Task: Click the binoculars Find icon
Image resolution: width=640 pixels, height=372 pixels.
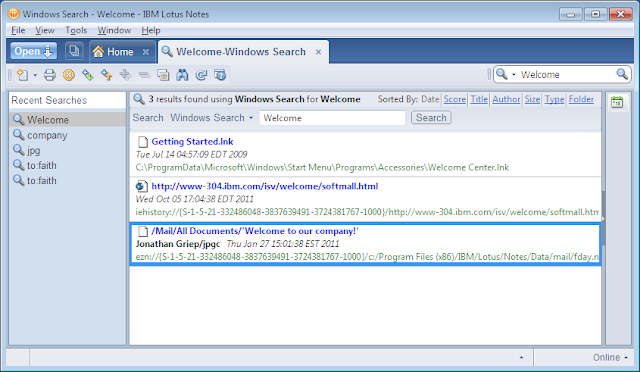Action: pyautogui.click(x=182, y=75)
